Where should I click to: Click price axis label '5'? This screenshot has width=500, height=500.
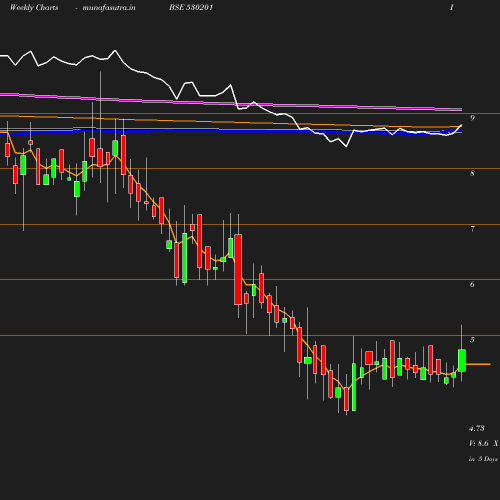coord(472,340)
